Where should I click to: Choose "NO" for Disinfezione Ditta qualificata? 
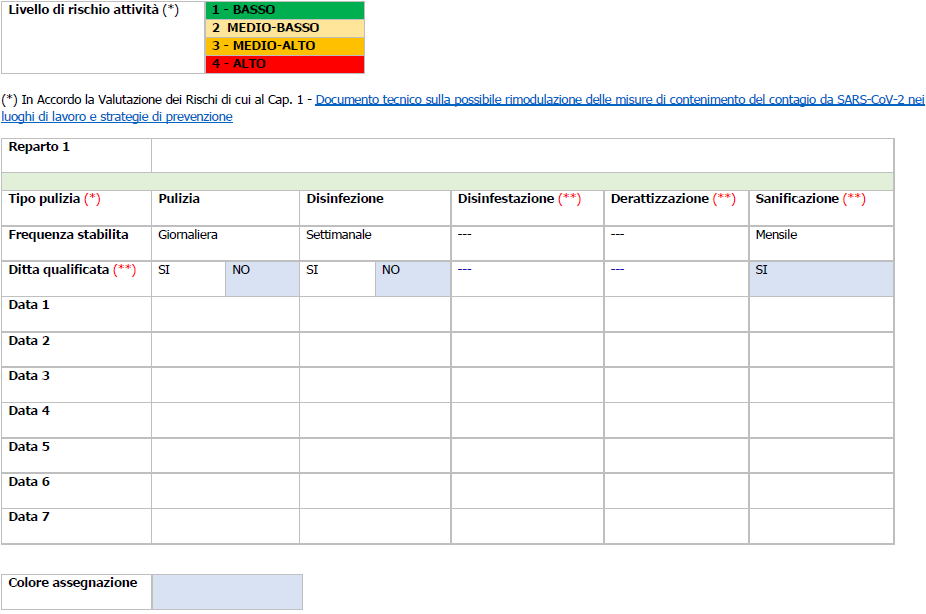click(x=412, y=279)
